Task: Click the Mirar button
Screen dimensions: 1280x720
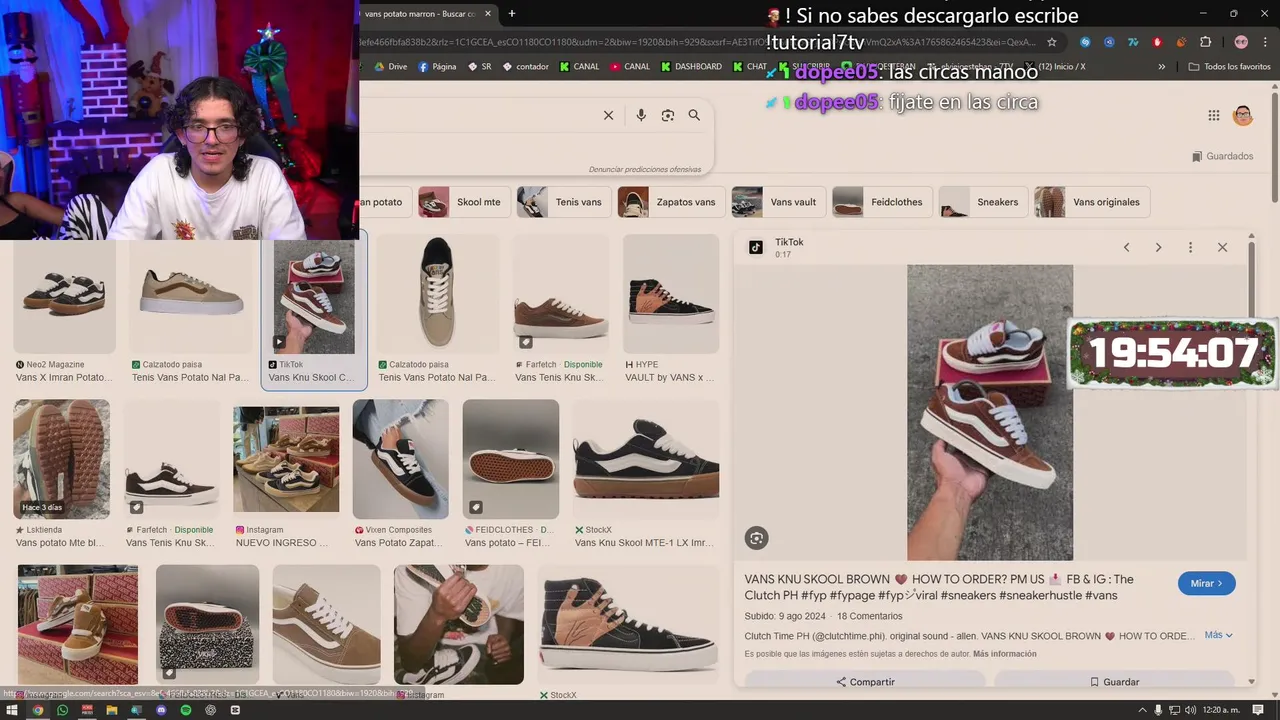Action: (x=1206, y=583)
